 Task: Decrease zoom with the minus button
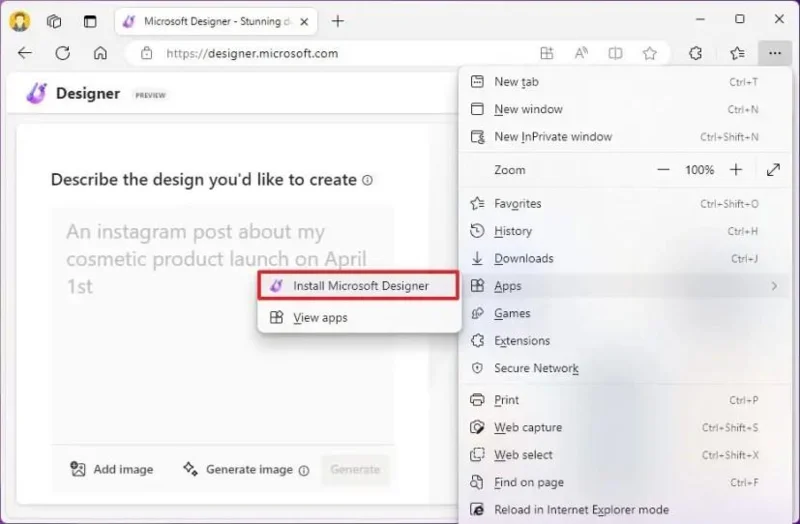point(663,170)
